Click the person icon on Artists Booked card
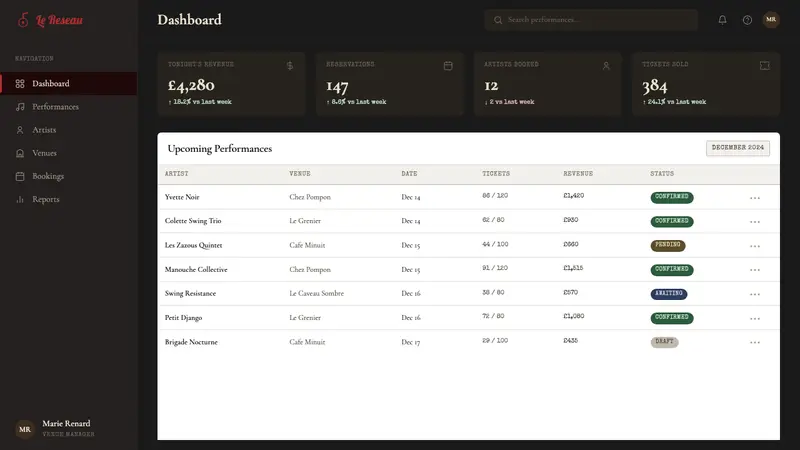The width and height of the screenshot is (800, 450). click(x=606, y=65)
